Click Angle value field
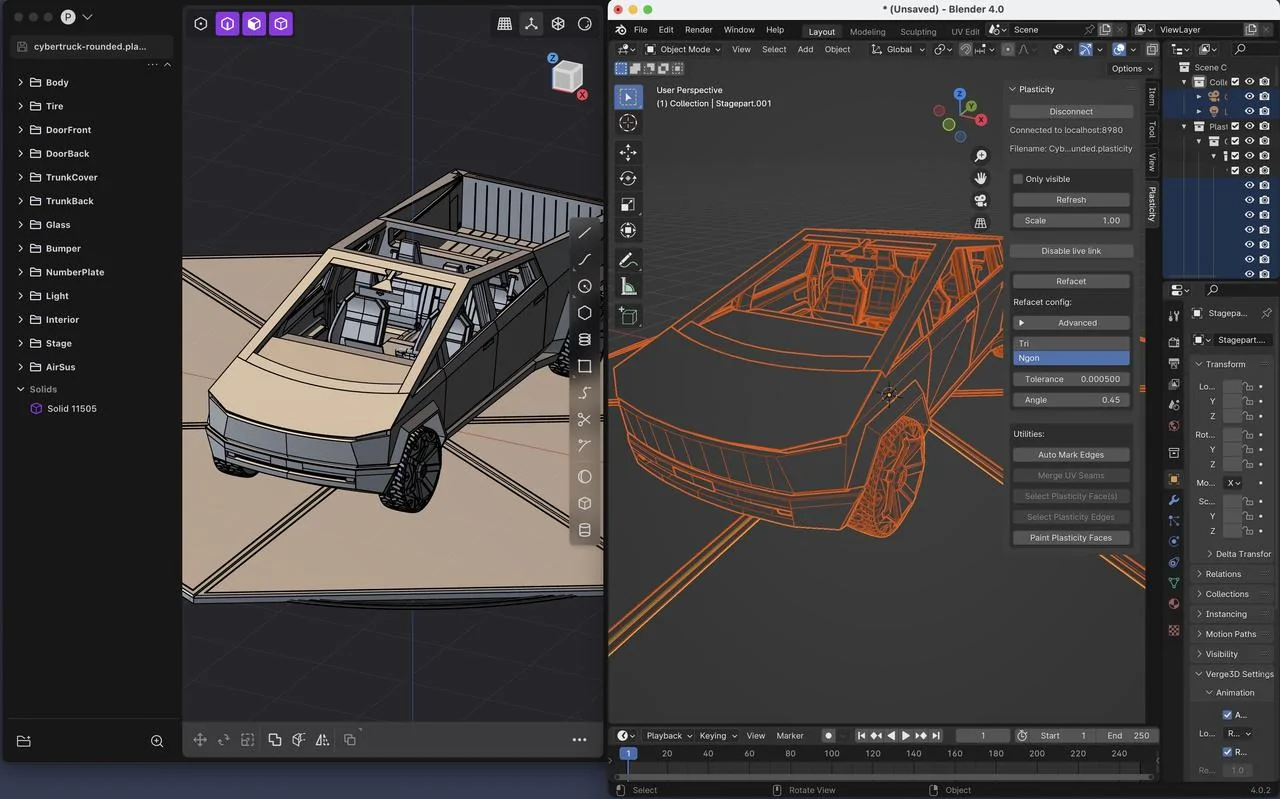Viewport: 1280px width, 799px height. coord(1071,399)
